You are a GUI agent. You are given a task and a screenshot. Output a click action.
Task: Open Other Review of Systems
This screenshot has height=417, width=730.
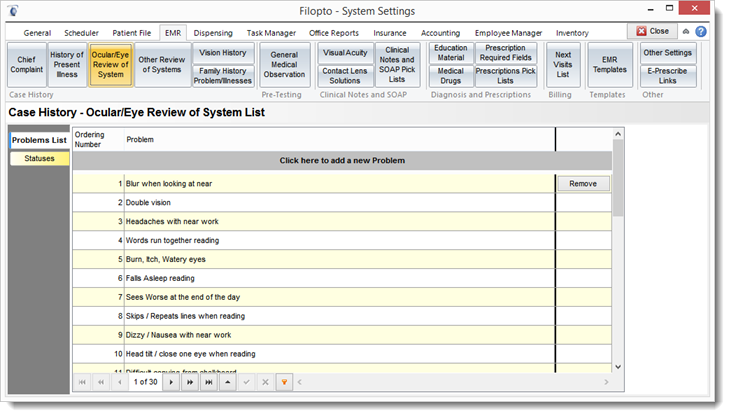162,65
